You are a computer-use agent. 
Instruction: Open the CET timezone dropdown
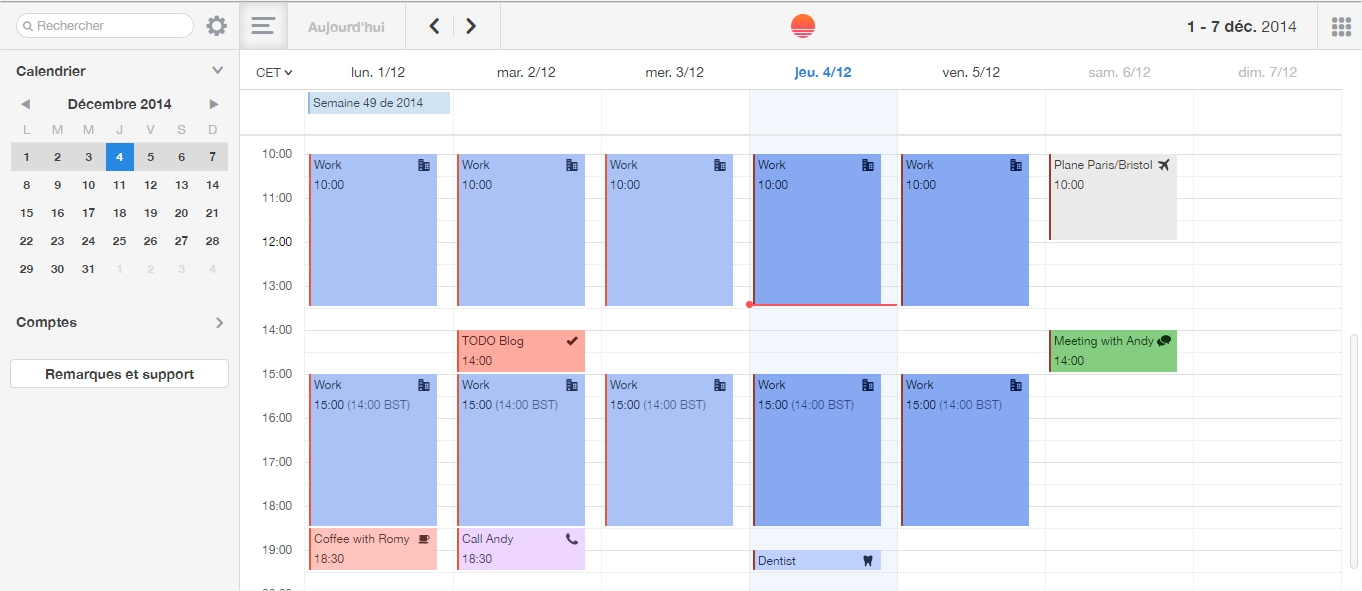(x=274, y=72)
